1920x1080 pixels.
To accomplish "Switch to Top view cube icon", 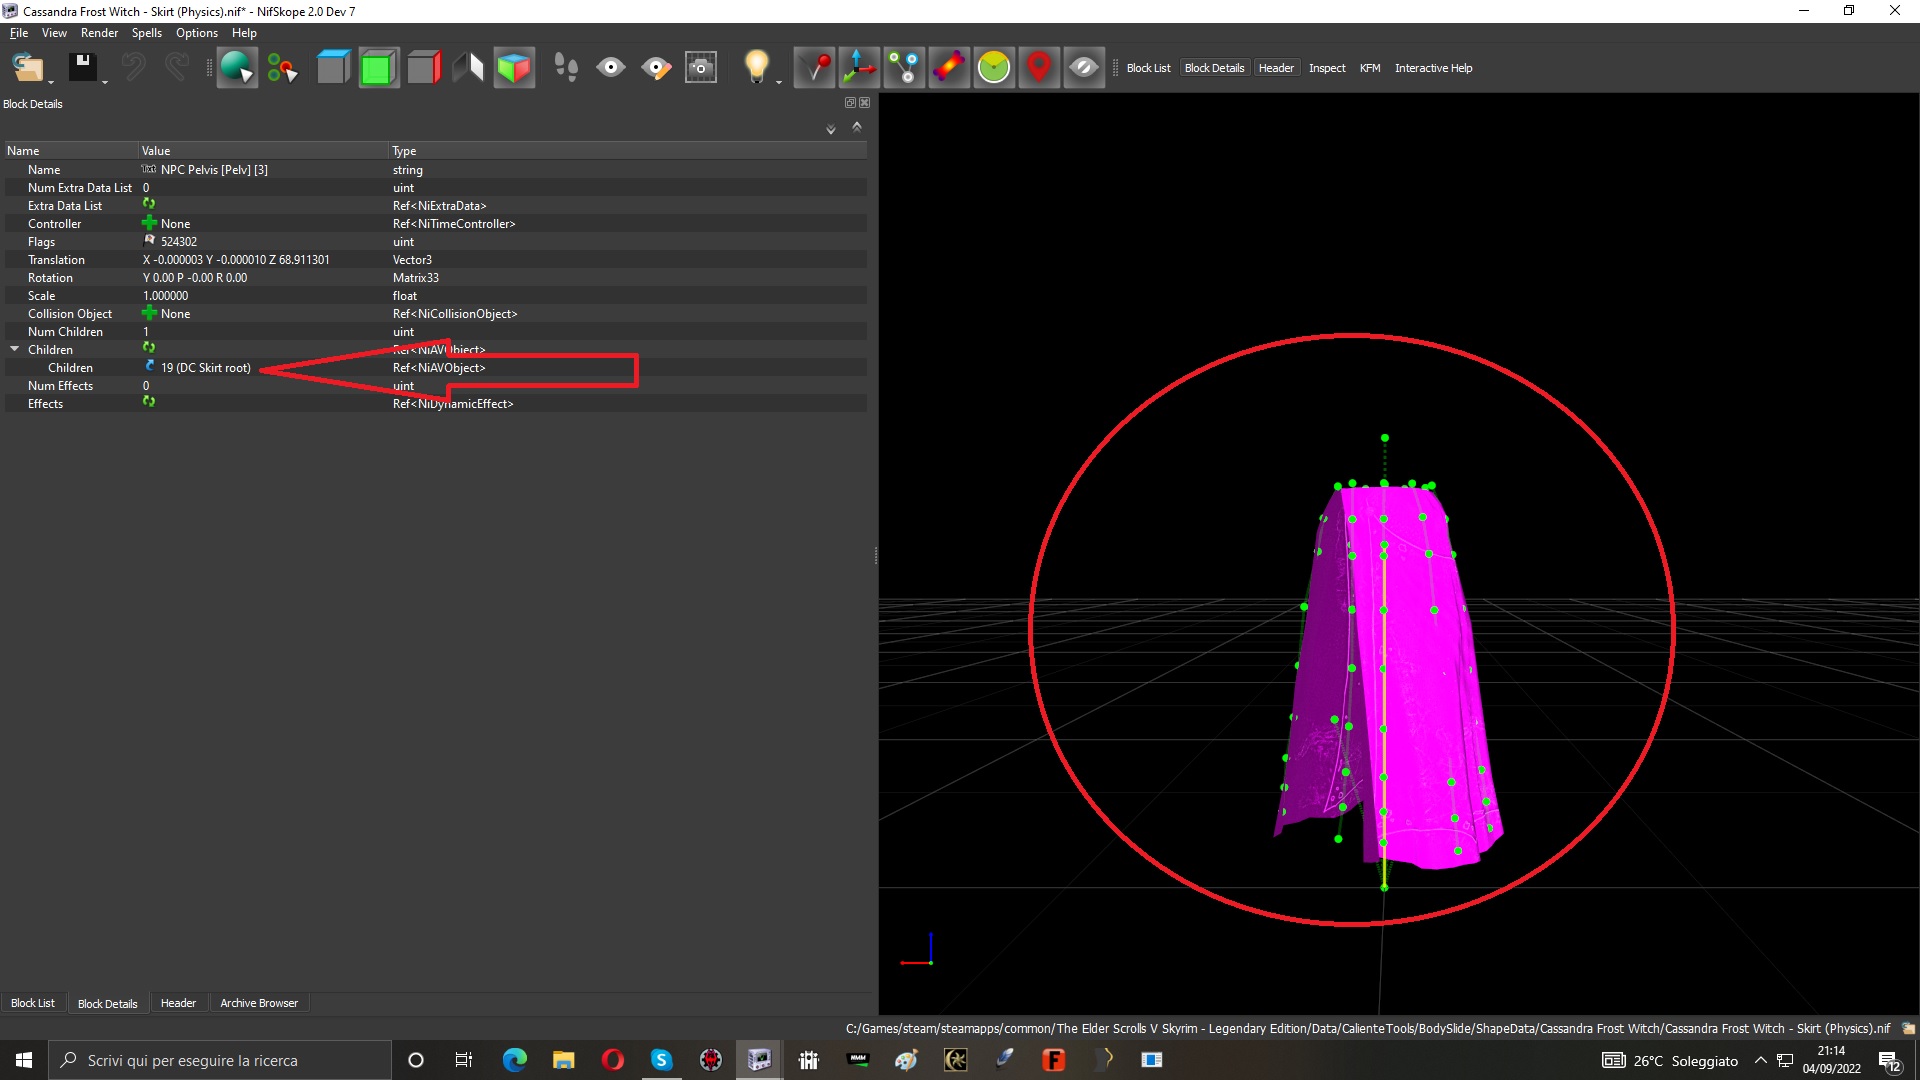I will point(333,68).
